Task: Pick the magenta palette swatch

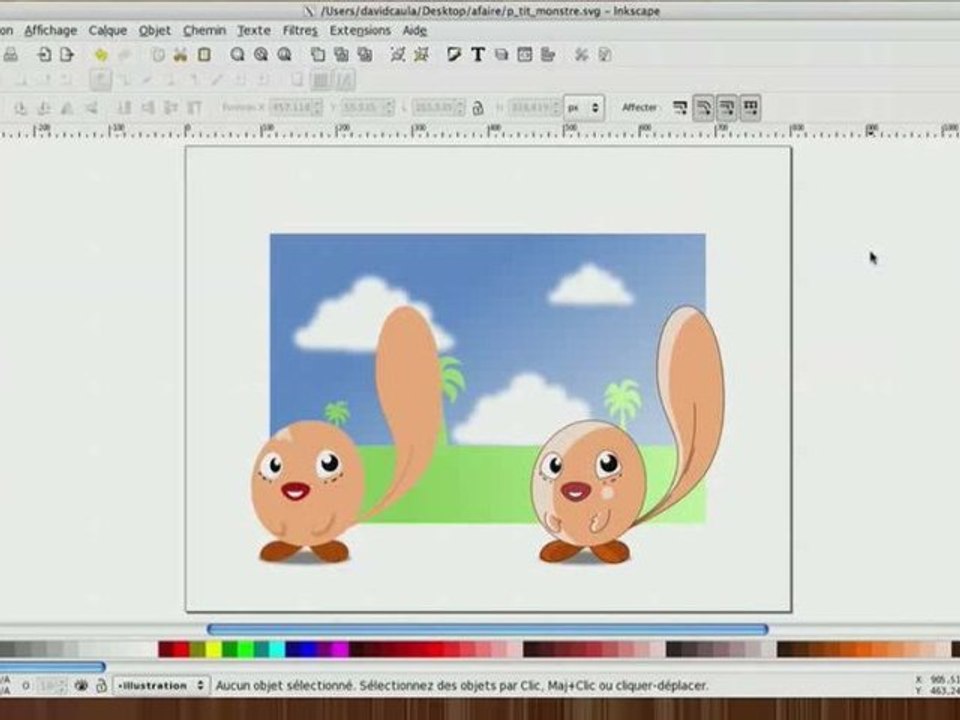Action: click(x=340, y=649)
